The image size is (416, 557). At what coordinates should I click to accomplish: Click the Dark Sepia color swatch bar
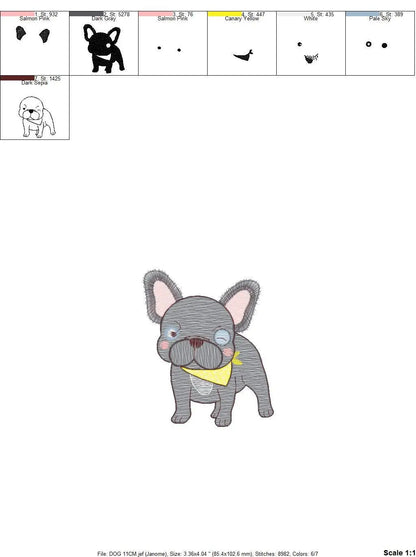click(17, 78)
